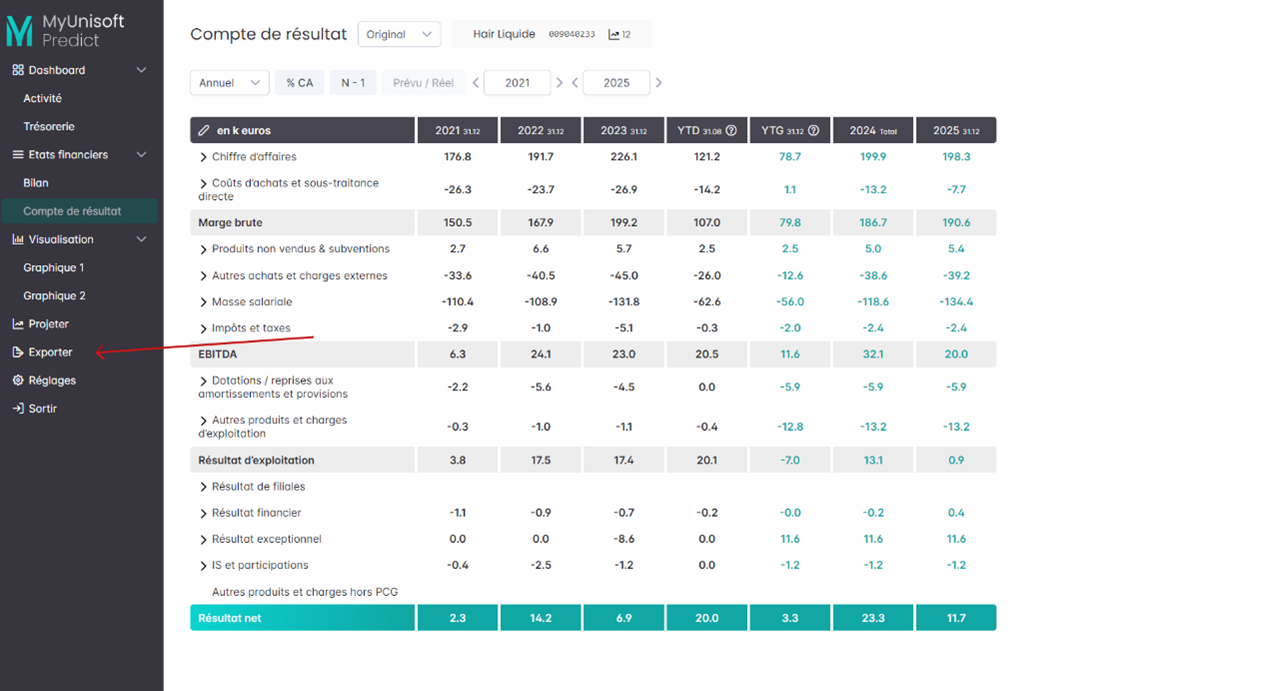The width and height of the screenshot is (1268, 691).
Task: Open the YTD column help icon
Action: point(731,131)
